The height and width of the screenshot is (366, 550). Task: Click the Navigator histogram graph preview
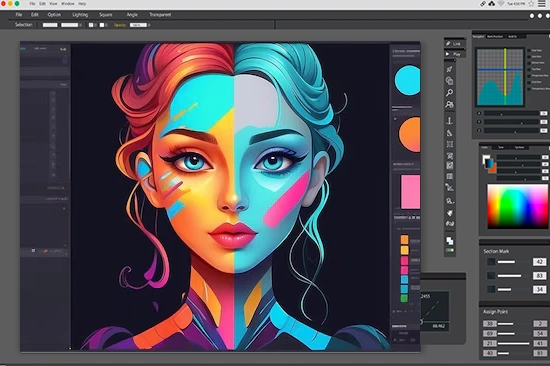tap(500, 77)
